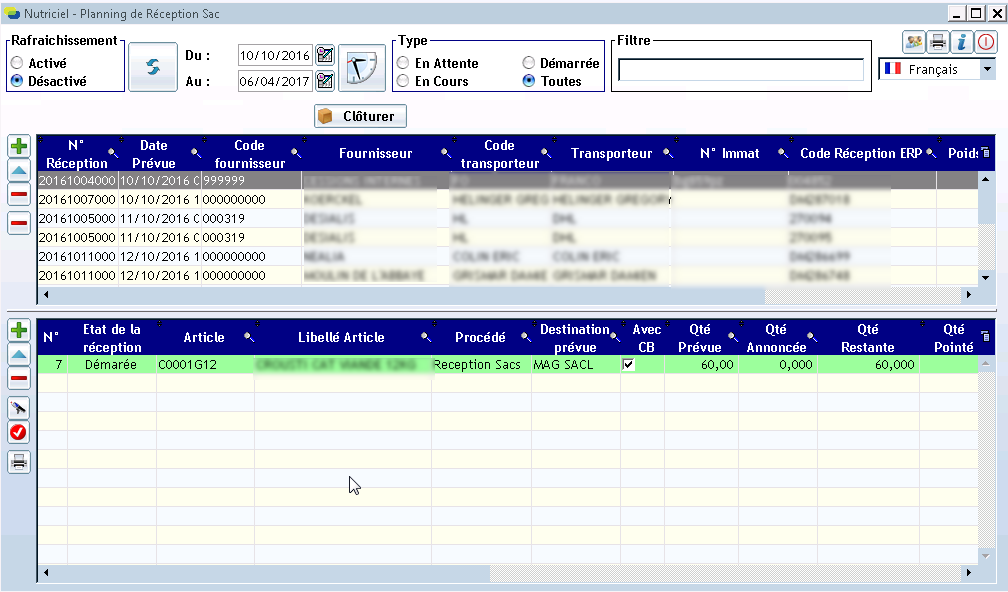Click the large clock period button

point(361,68)
